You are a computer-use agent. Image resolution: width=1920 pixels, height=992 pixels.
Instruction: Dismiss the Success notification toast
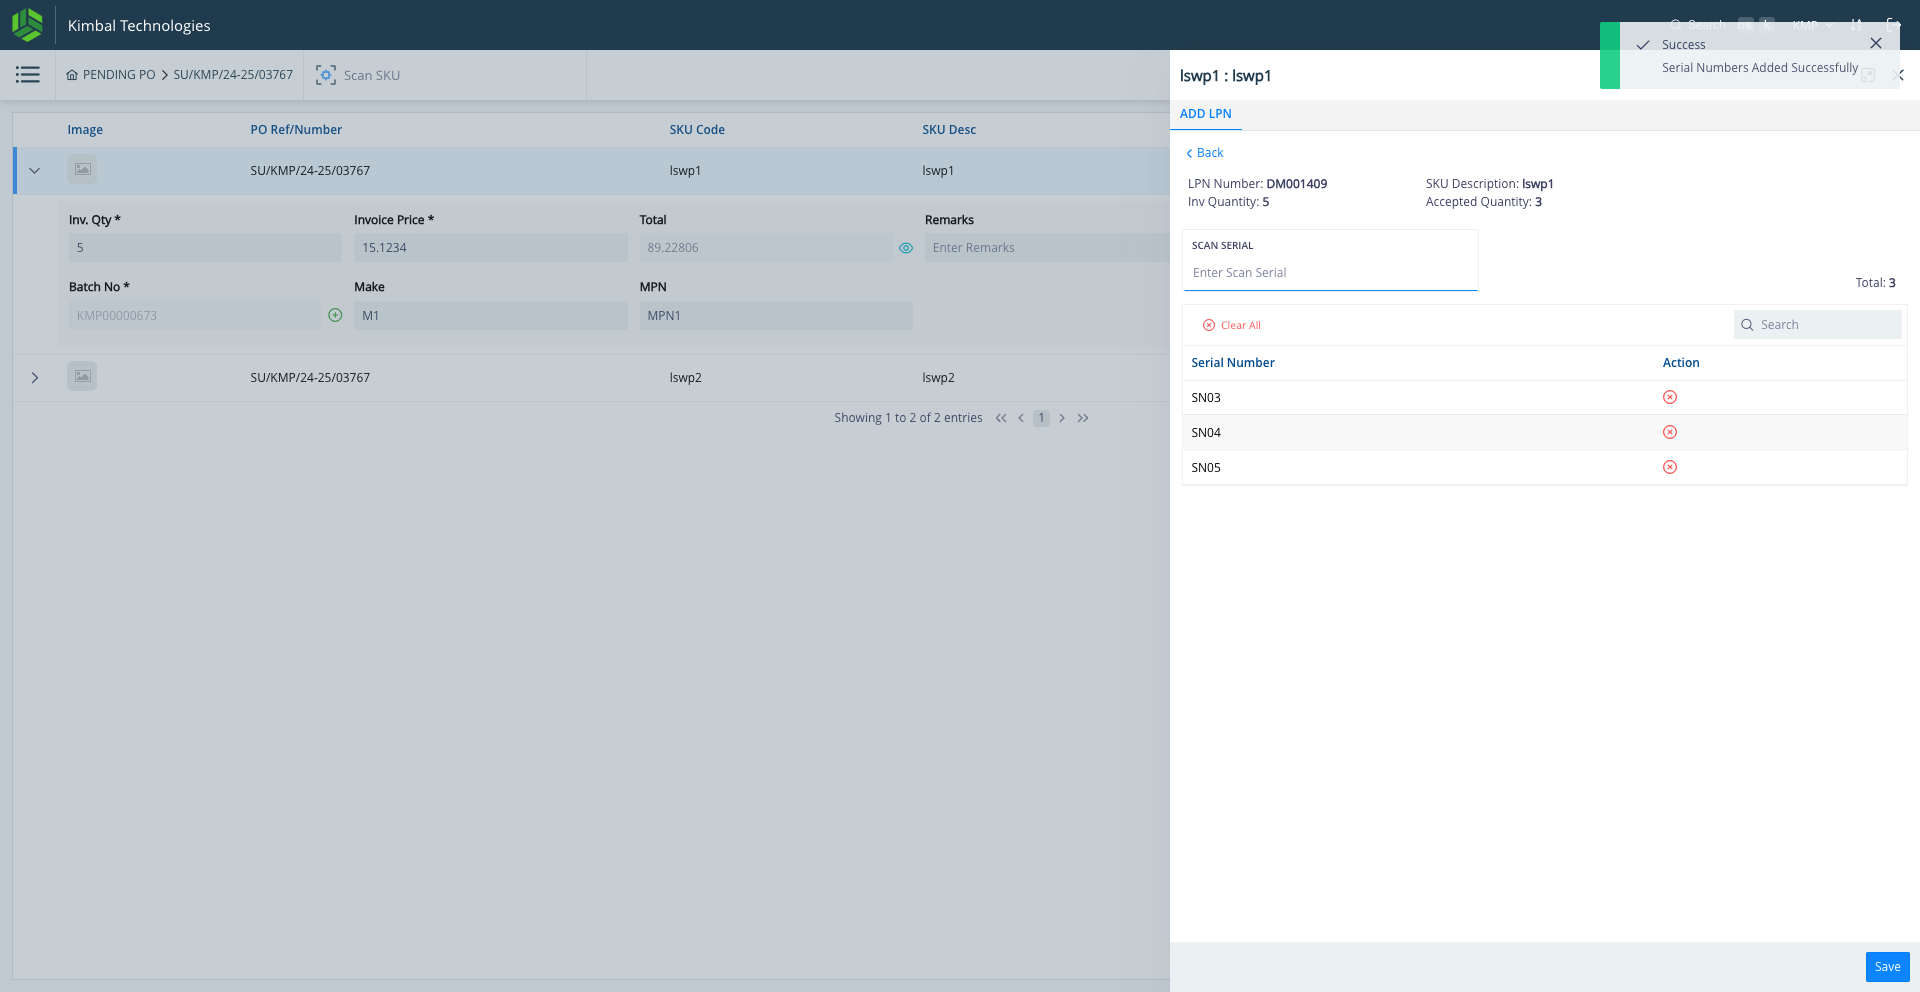coord(1876,43)
